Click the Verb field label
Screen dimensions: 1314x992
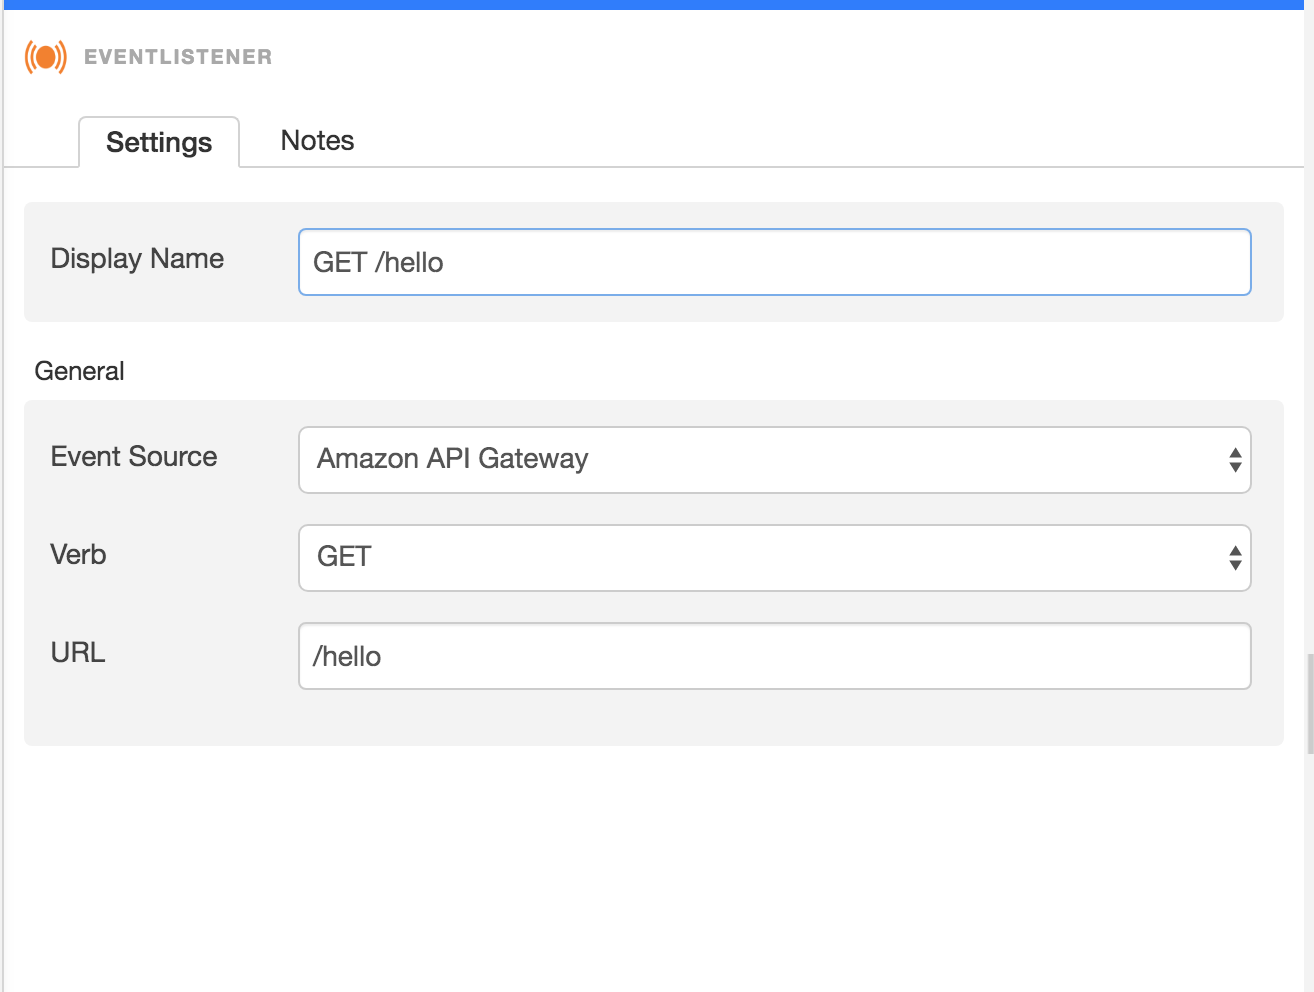[x=78, y=555]
